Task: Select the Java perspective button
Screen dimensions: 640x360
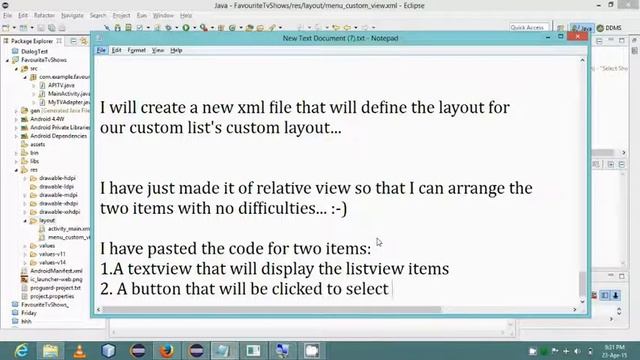Action: [x=582, y=28]
